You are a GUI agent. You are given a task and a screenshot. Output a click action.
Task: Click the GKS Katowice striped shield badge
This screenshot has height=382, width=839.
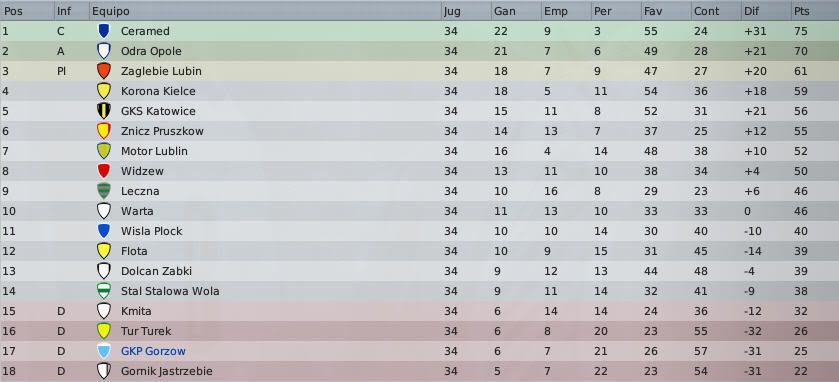coord(103,111)
